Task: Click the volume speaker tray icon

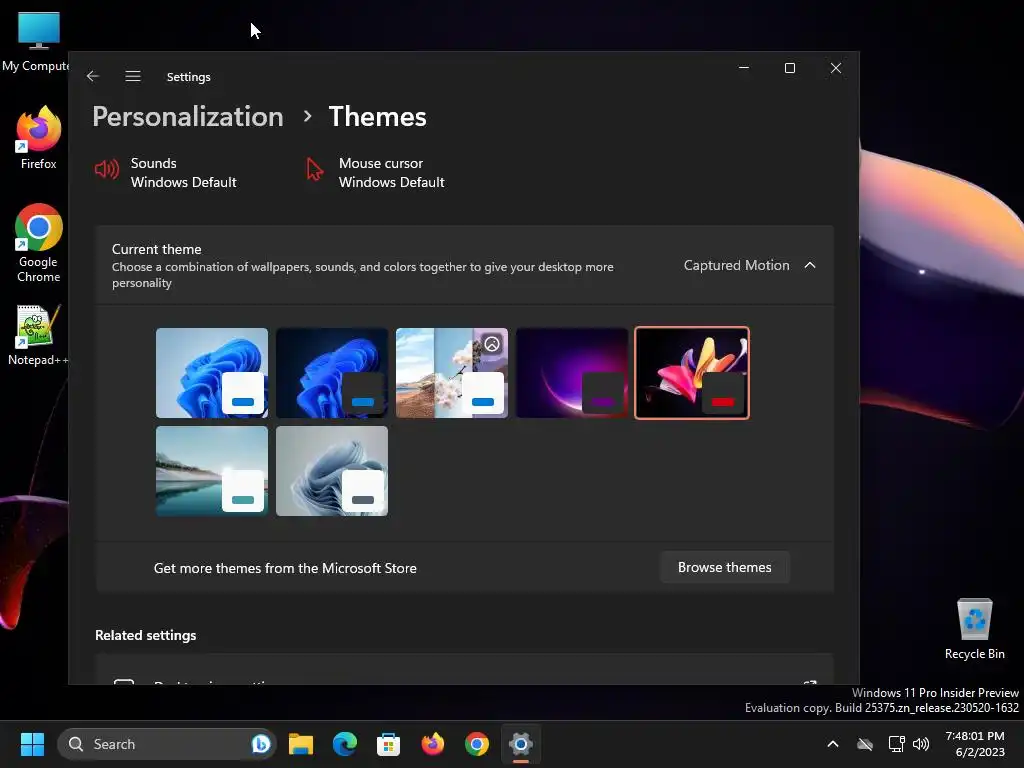Action: point(921,744)
